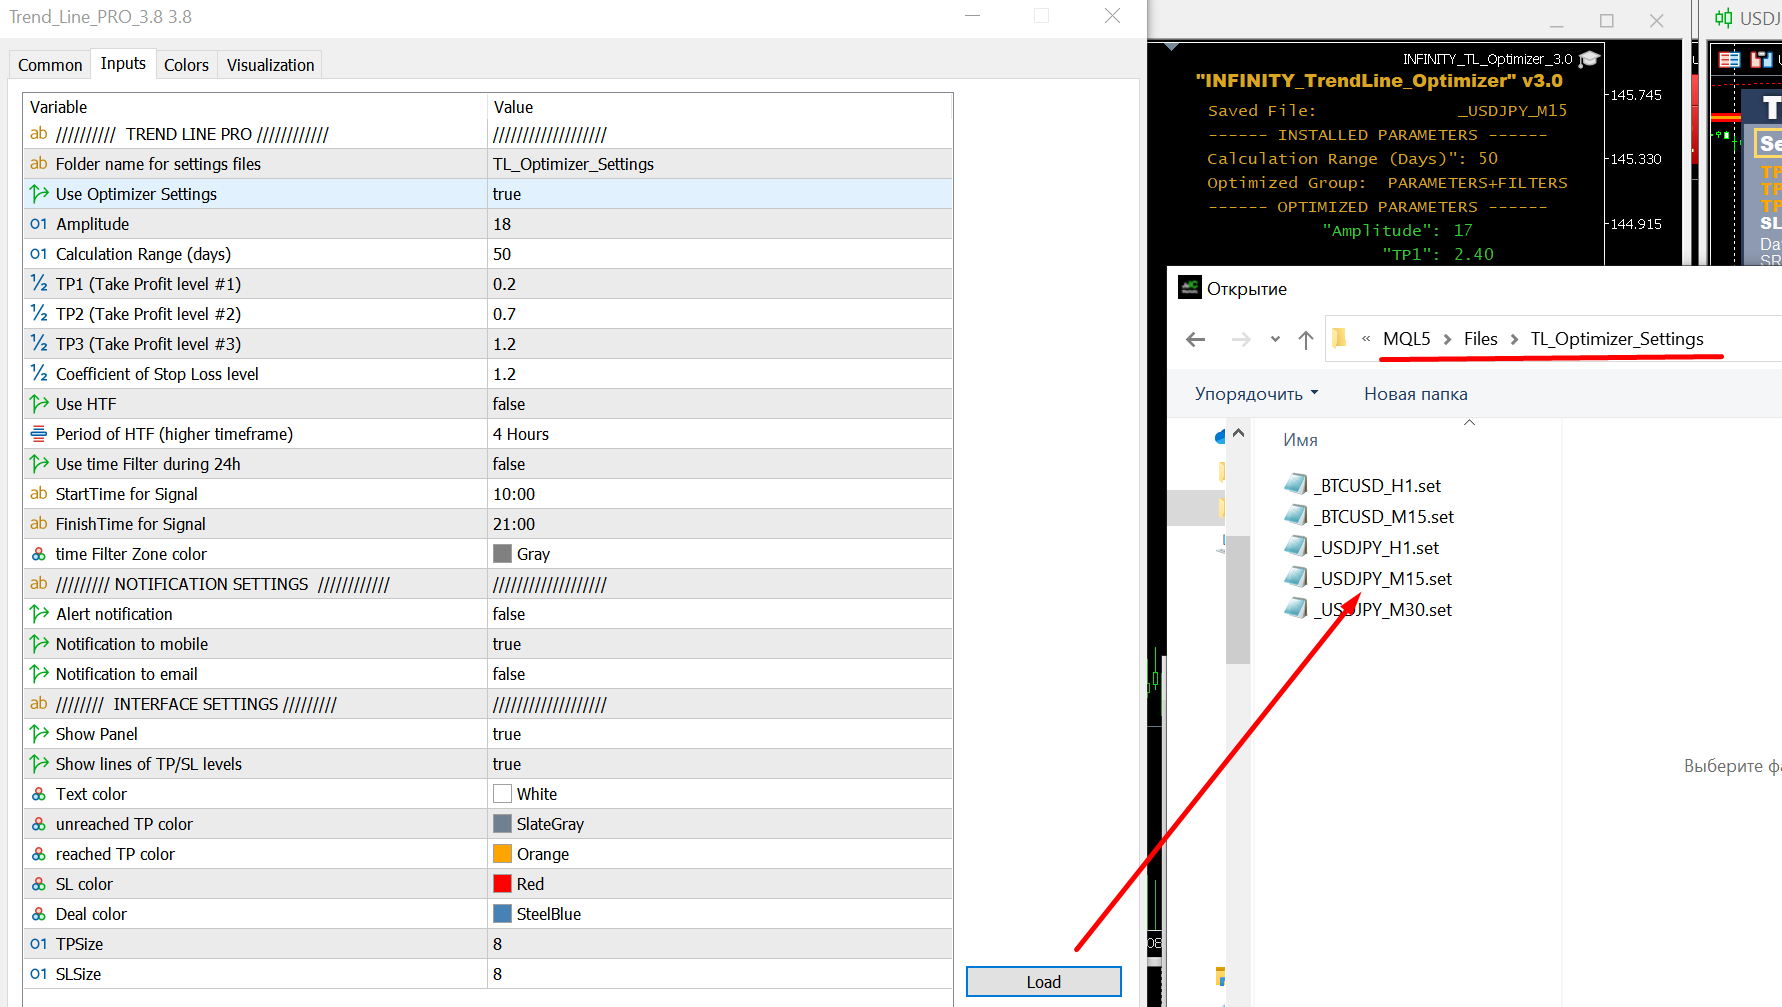This screenshot has width=1782, height=1007.
Task: Click the Calculation Range value 50
Action: pos(502,254)
